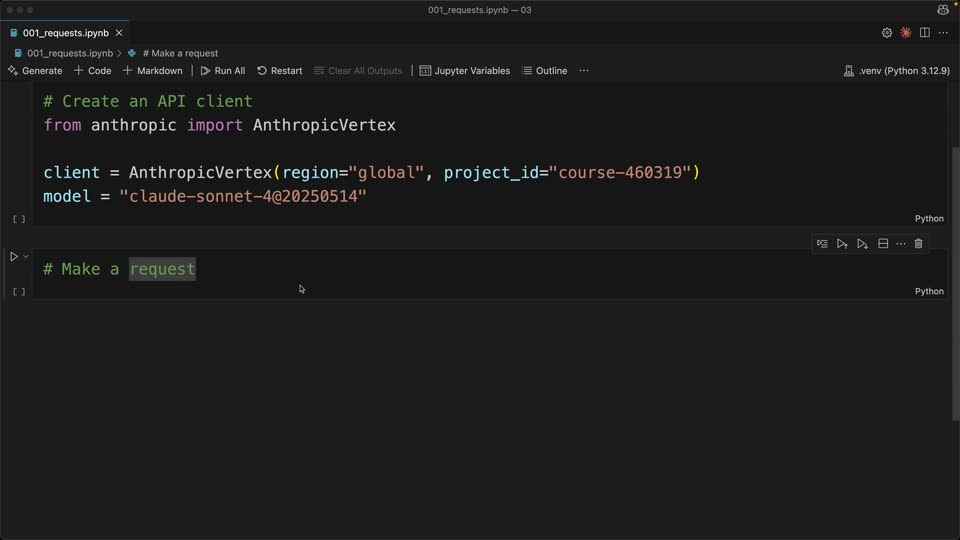Click the "global" region string
This screenshot has height=540, width=960.
tap(386, 173)
